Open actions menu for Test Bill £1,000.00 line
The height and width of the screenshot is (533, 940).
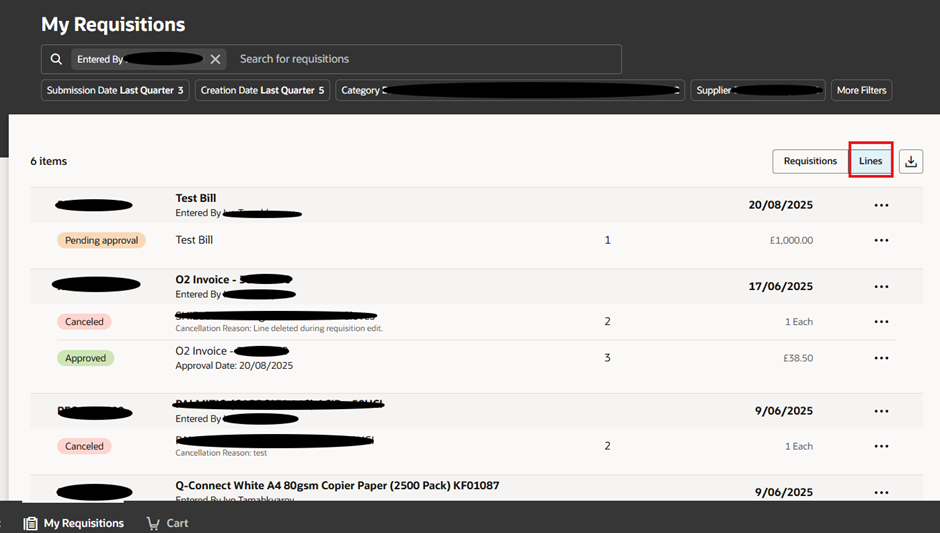(881, 240)
